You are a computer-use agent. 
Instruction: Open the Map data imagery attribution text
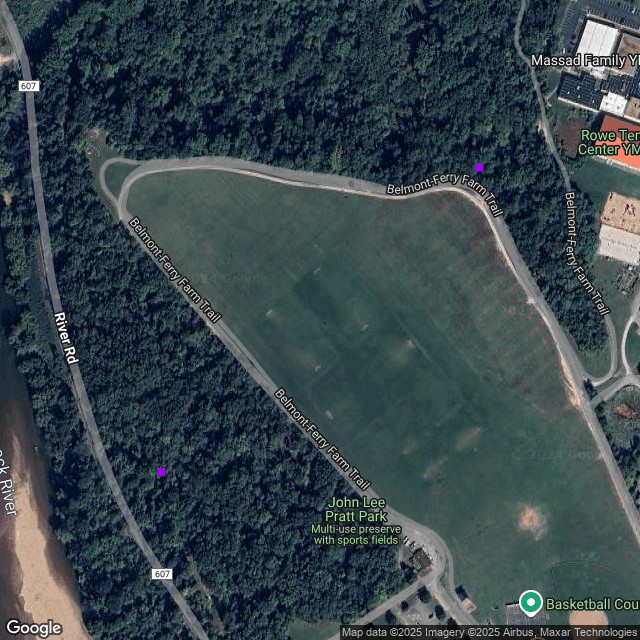point(490,633)
